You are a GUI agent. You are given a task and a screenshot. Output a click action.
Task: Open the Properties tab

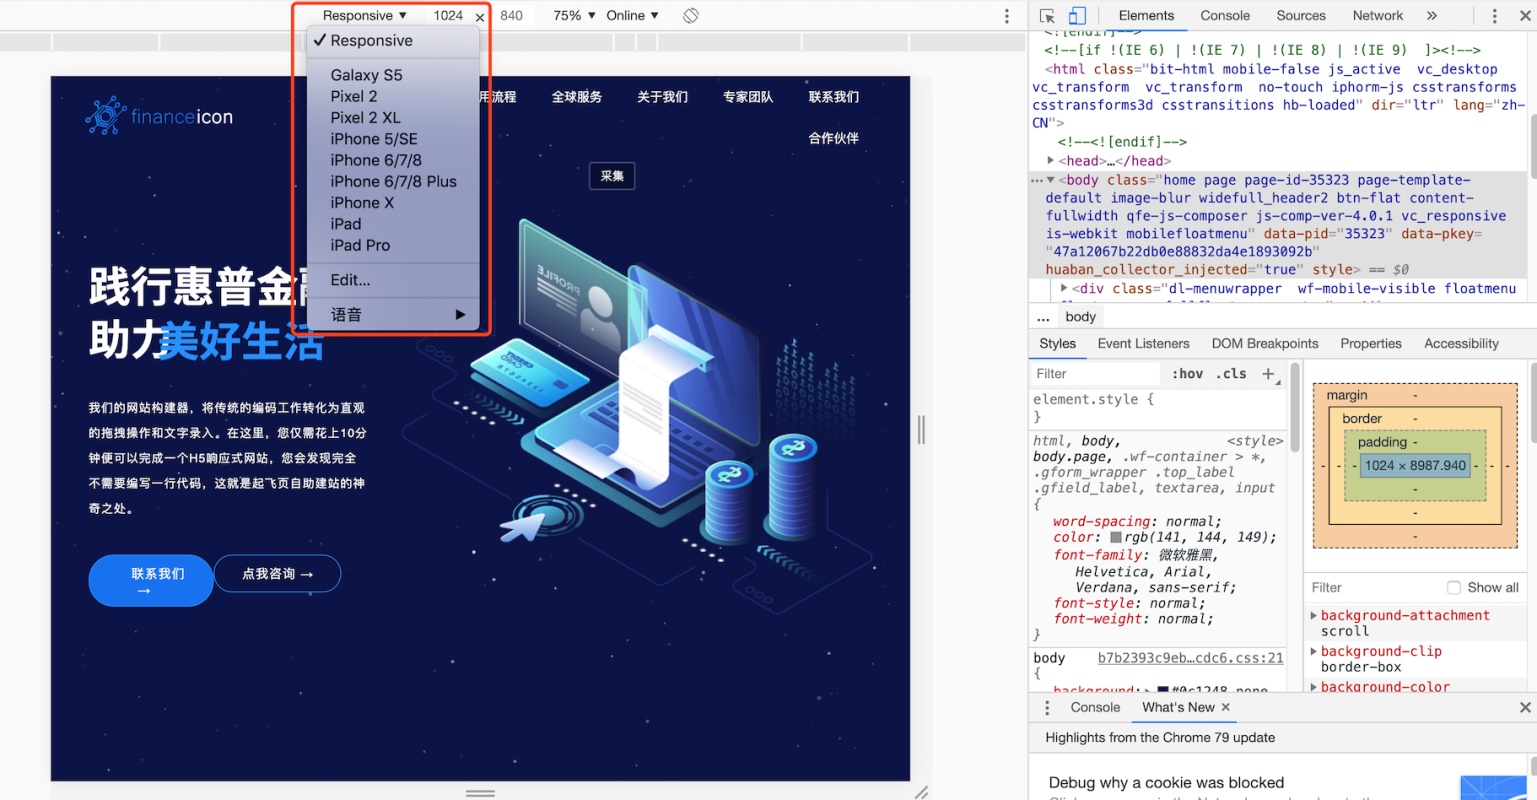[x=1371, y=343]
